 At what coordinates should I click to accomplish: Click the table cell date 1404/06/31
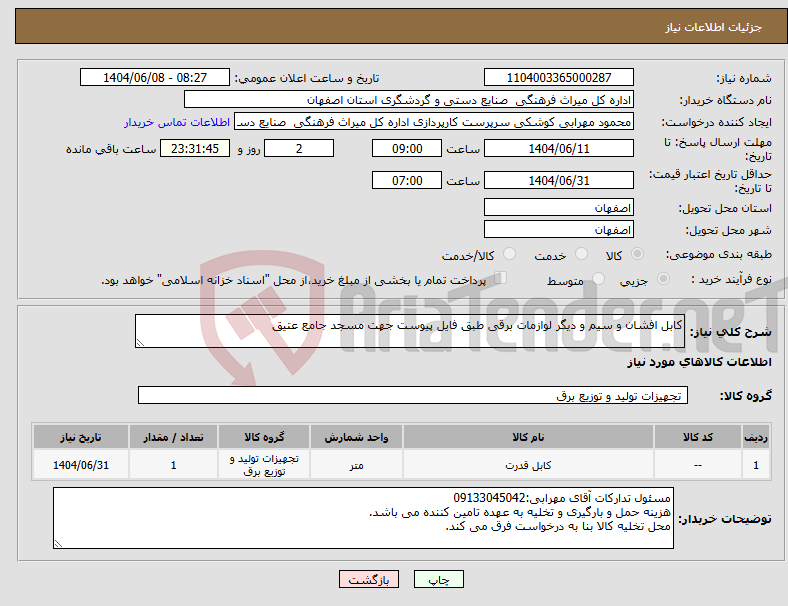pyautogui.click(x=81, y=465)
